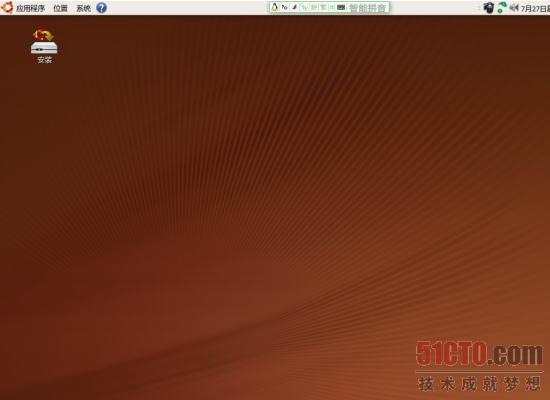
Task: Click the Ubuntu logo on the panel
Action: click(7, 7)
